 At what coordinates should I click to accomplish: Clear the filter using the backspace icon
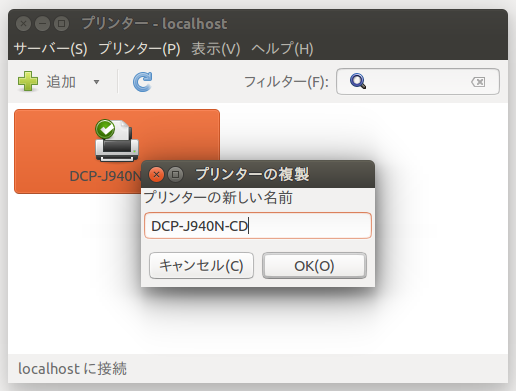(x=478, y=82)
